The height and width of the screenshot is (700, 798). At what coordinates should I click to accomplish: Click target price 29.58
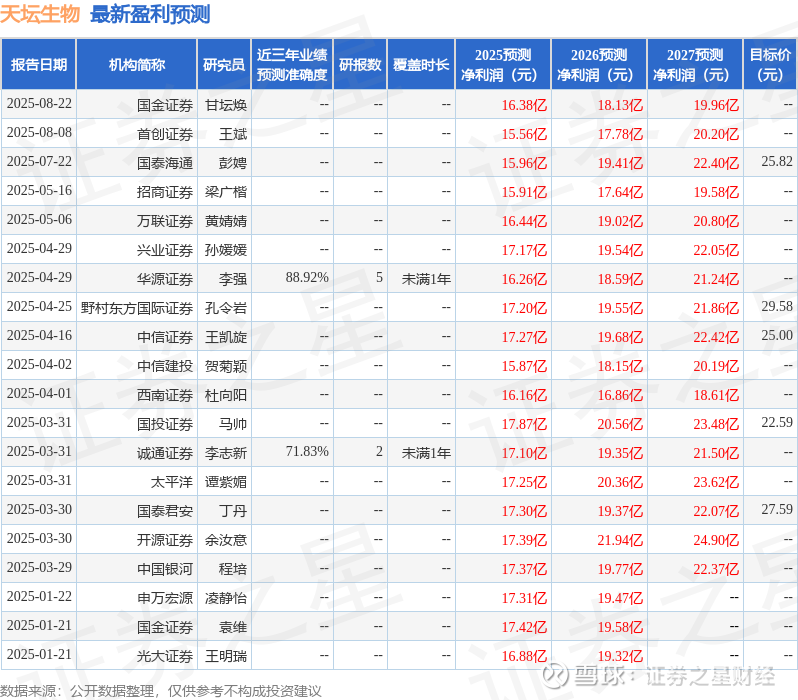tap(777, 306)
